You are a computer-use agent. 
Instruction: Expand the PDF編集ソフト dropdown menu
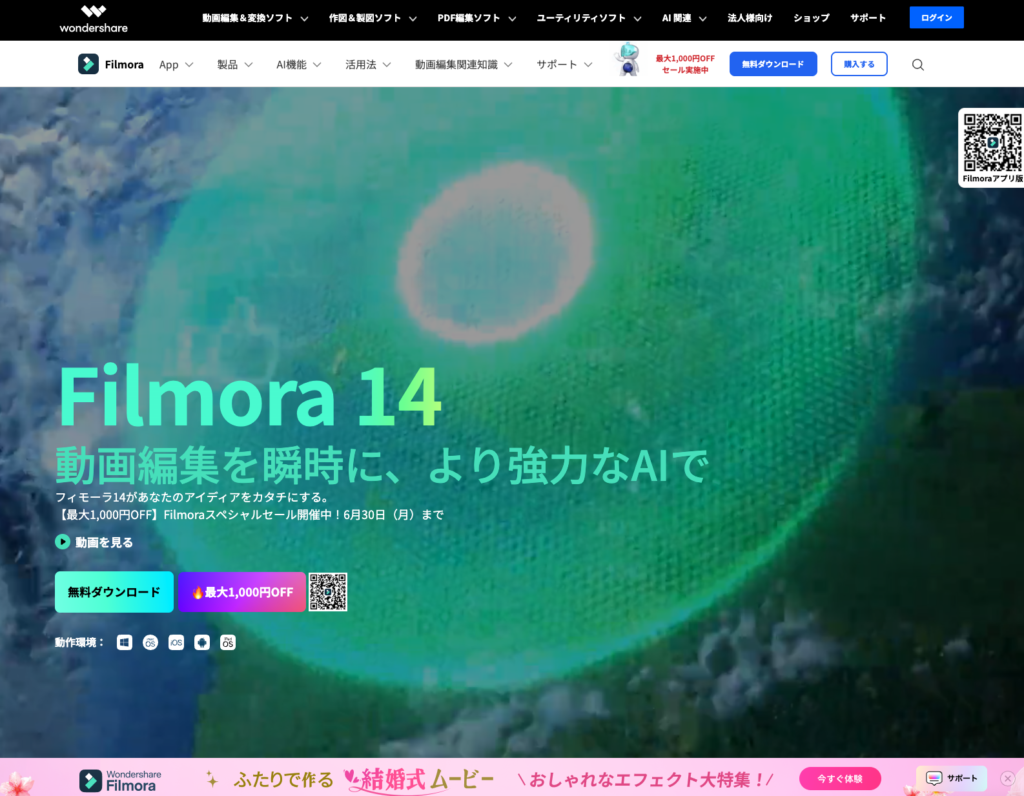coord(477,18)
